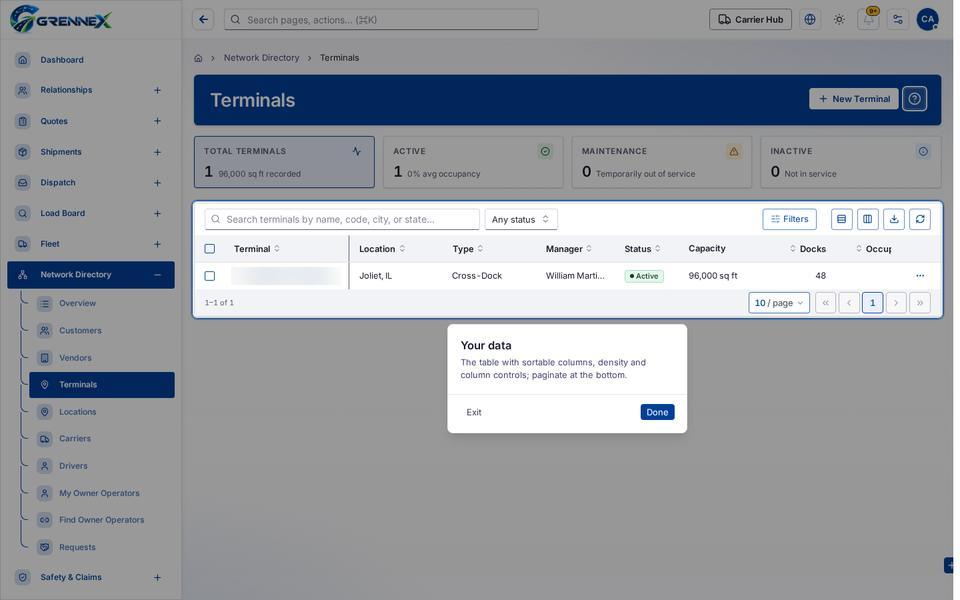This screenshot has width=960, height=600.
Task: Open the Carrier Hub button
Action: coord(750,20)
